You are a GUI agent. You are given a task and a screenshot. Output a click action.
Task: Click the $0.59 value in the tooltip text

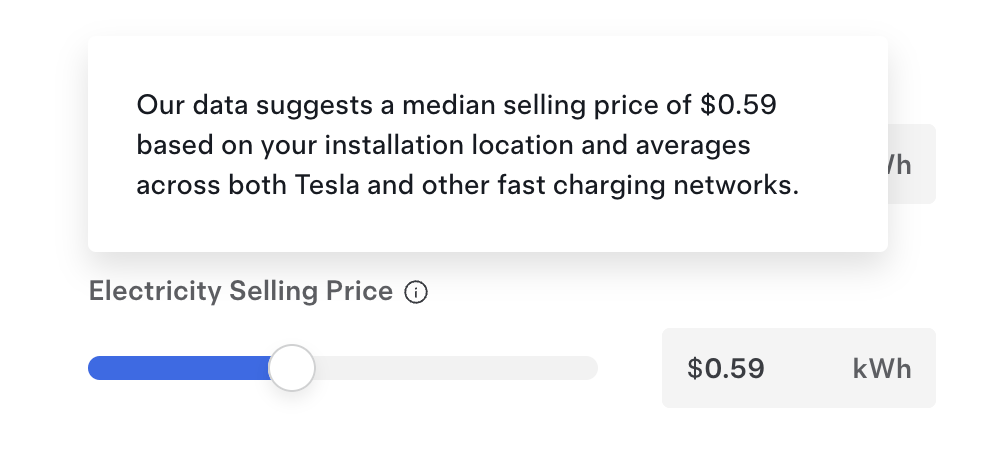point(739,105)
